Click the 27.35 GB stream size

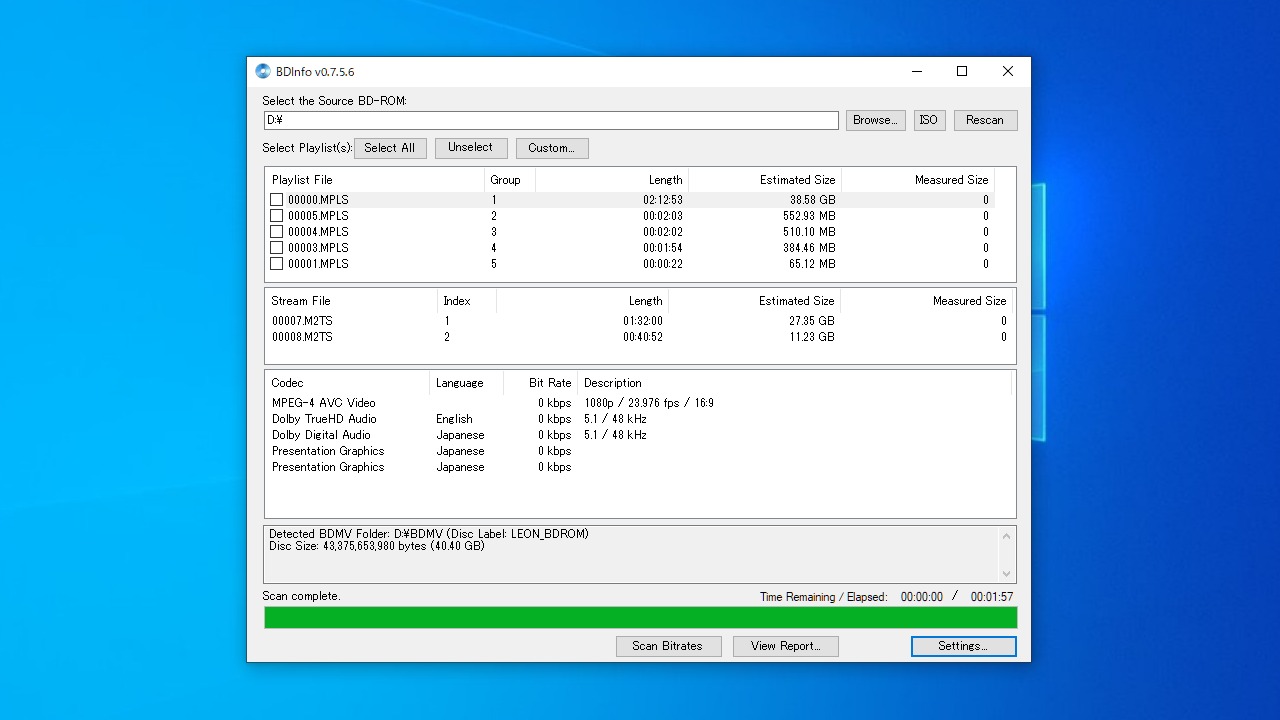click(x=812, y=321)
